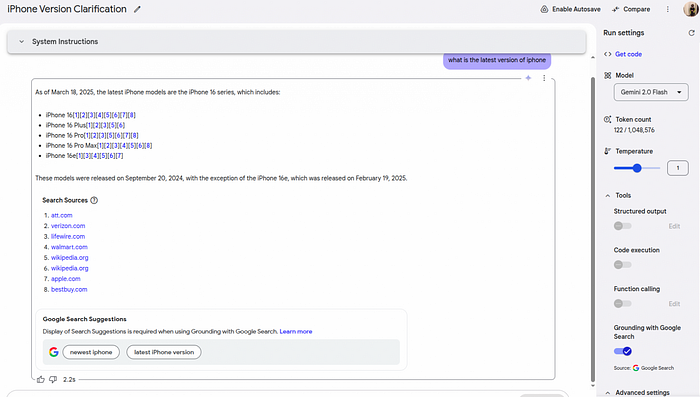This screenshot has height=397, width=700.
Task: Click the user prompt message bubble
Action: [497, 60]
